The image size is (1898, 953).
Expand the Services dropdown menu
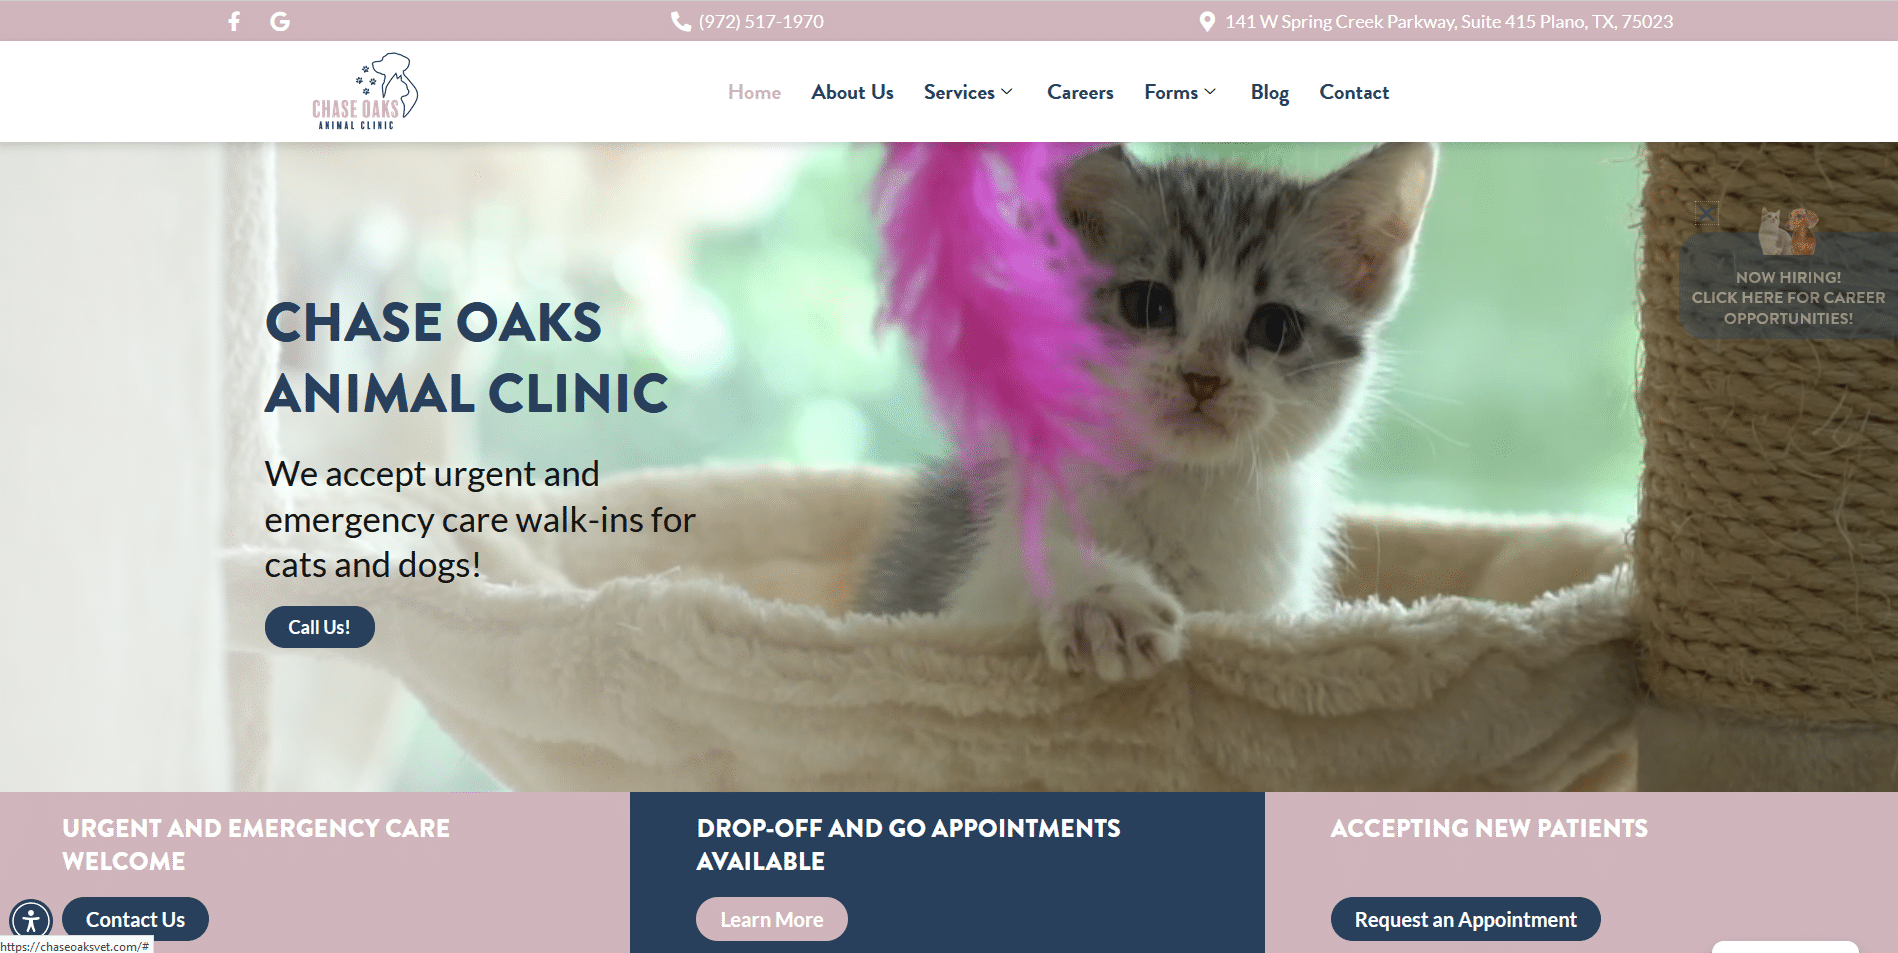point(968,92)
